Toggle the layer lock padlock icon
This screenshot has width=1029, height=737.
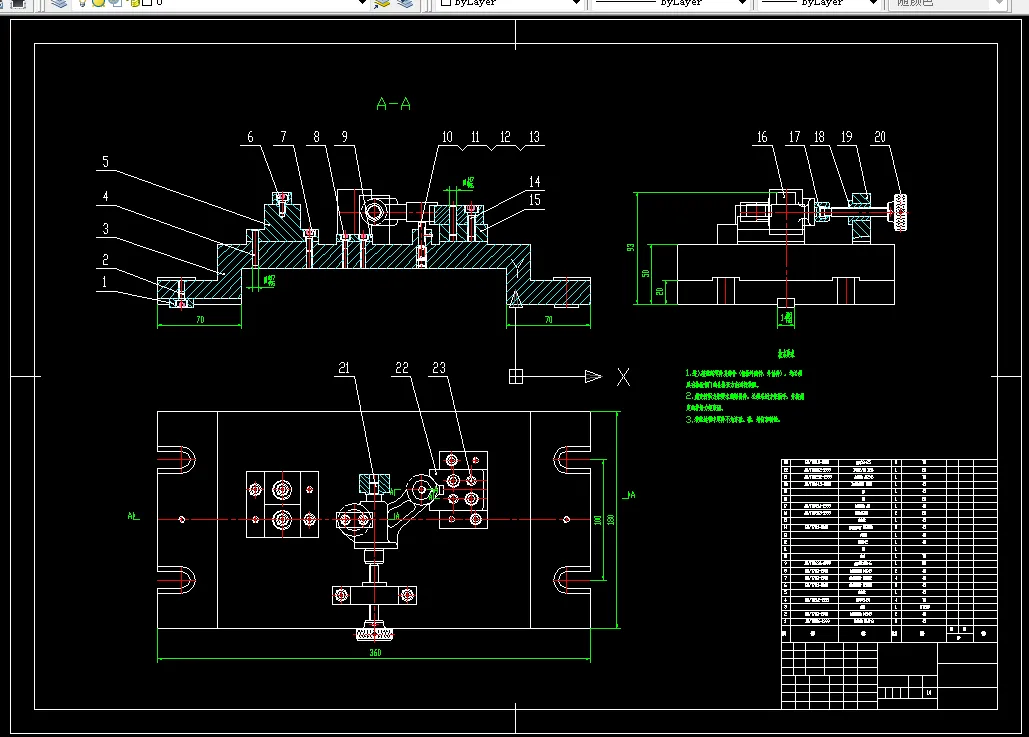(x=135, y=3)
